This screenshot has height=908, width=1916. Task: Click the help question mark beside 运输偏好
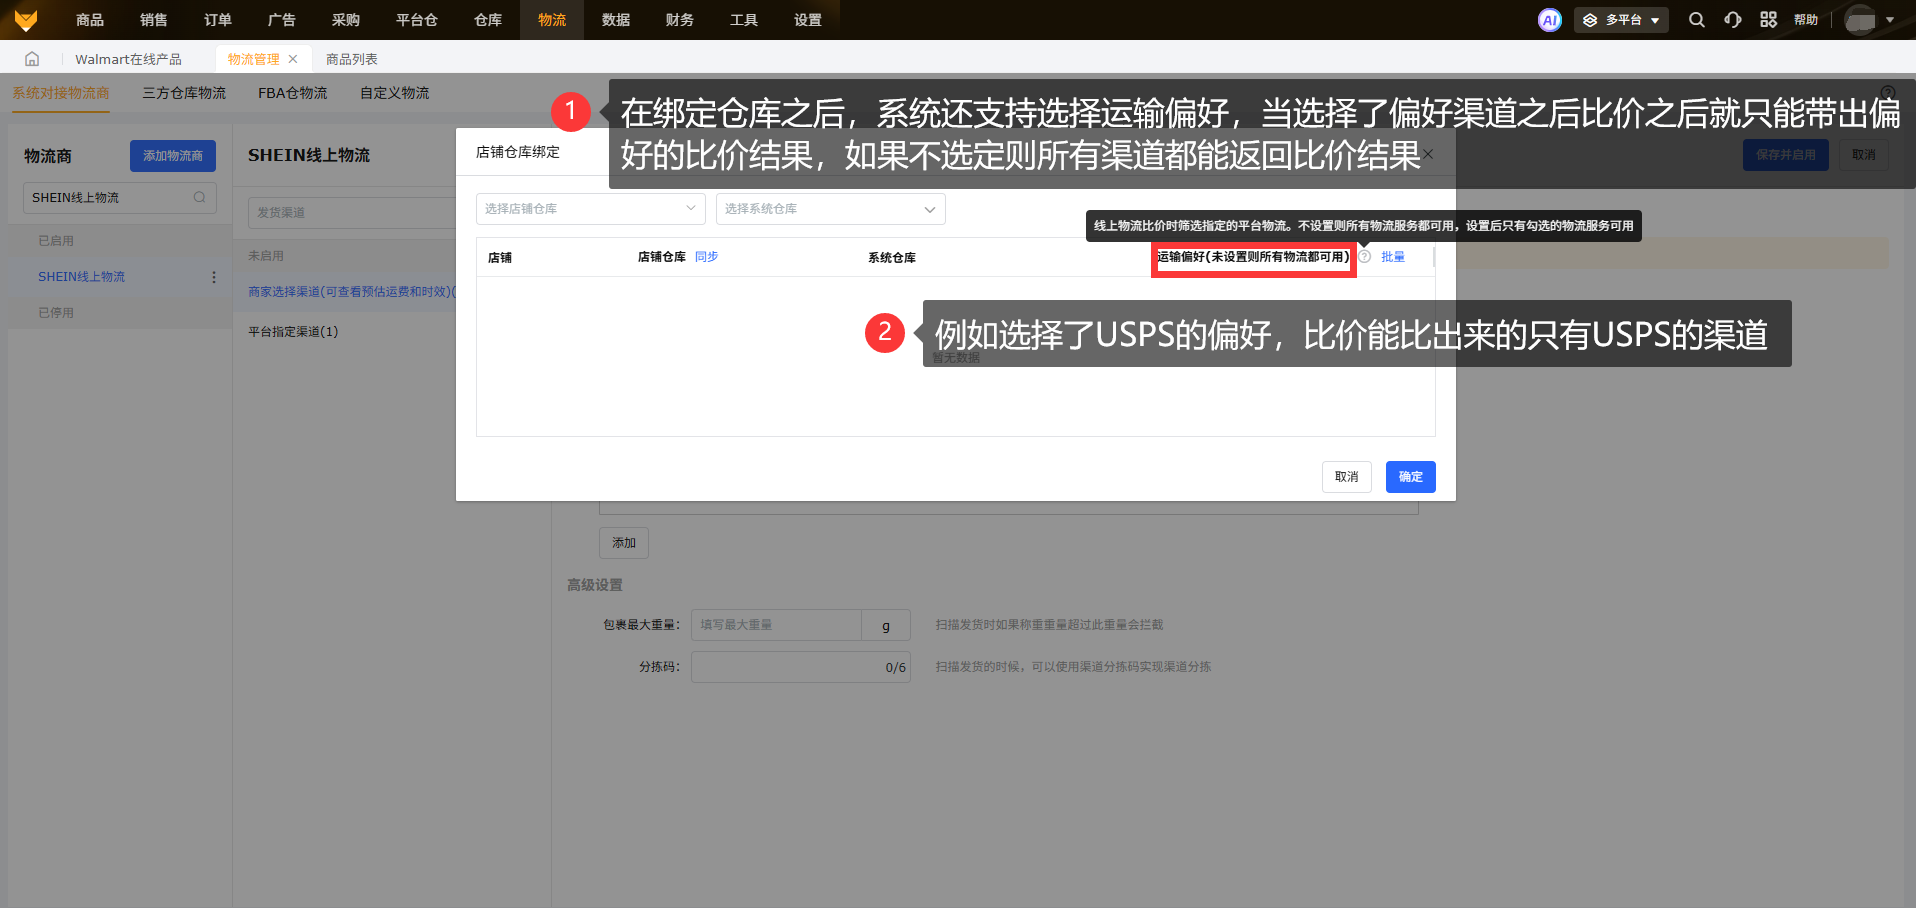pyautogui.click(x=1365, y=257)
